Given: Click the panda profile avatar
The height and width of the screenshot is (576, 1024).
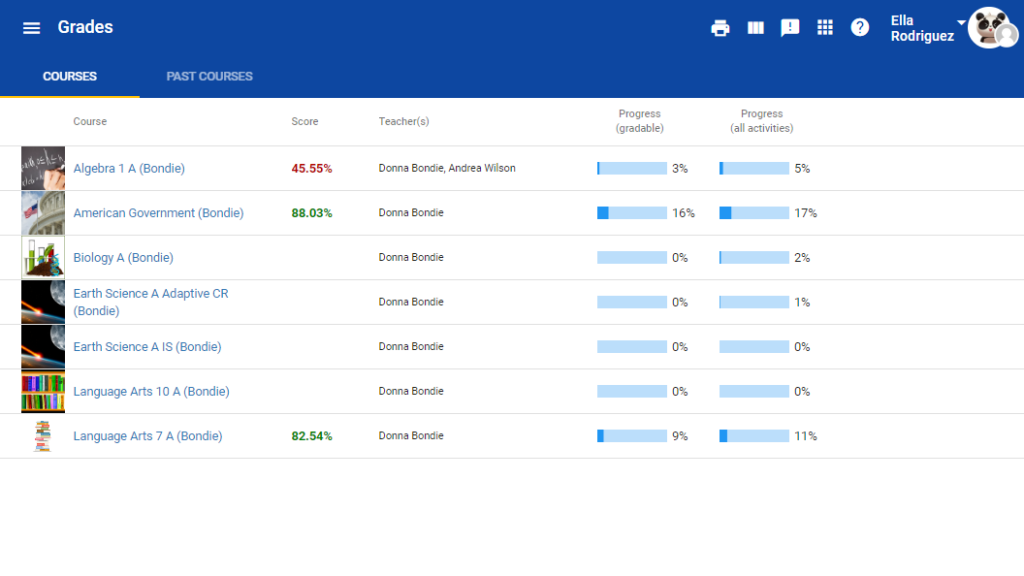Looking at the screenshot, I should pyautogui.click(x=990, y=28).
